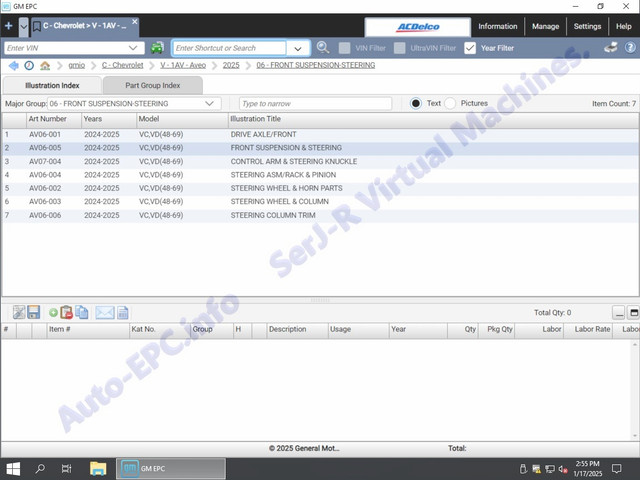Switch to the Part Group Index tab
The width and height of the screenshot is (640, 480).
(153, 85)
